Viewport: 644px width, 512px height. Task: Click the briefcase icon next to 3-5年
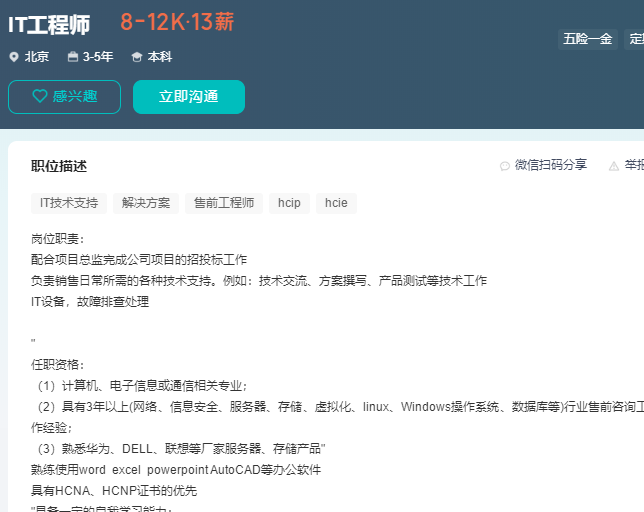(x=73, y=57)
